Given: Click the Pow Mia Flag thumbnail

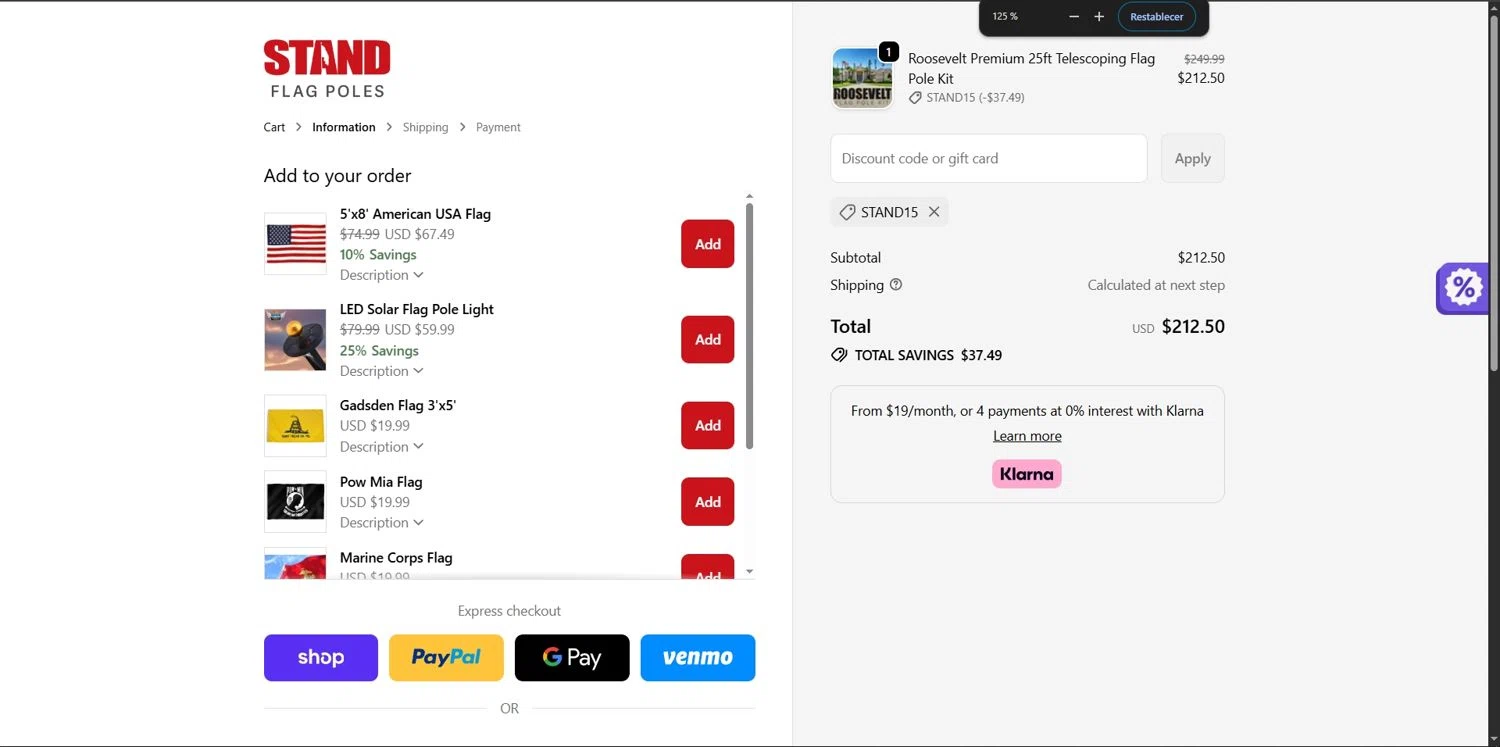Looking at the screenshot, I should pos(295,502).
